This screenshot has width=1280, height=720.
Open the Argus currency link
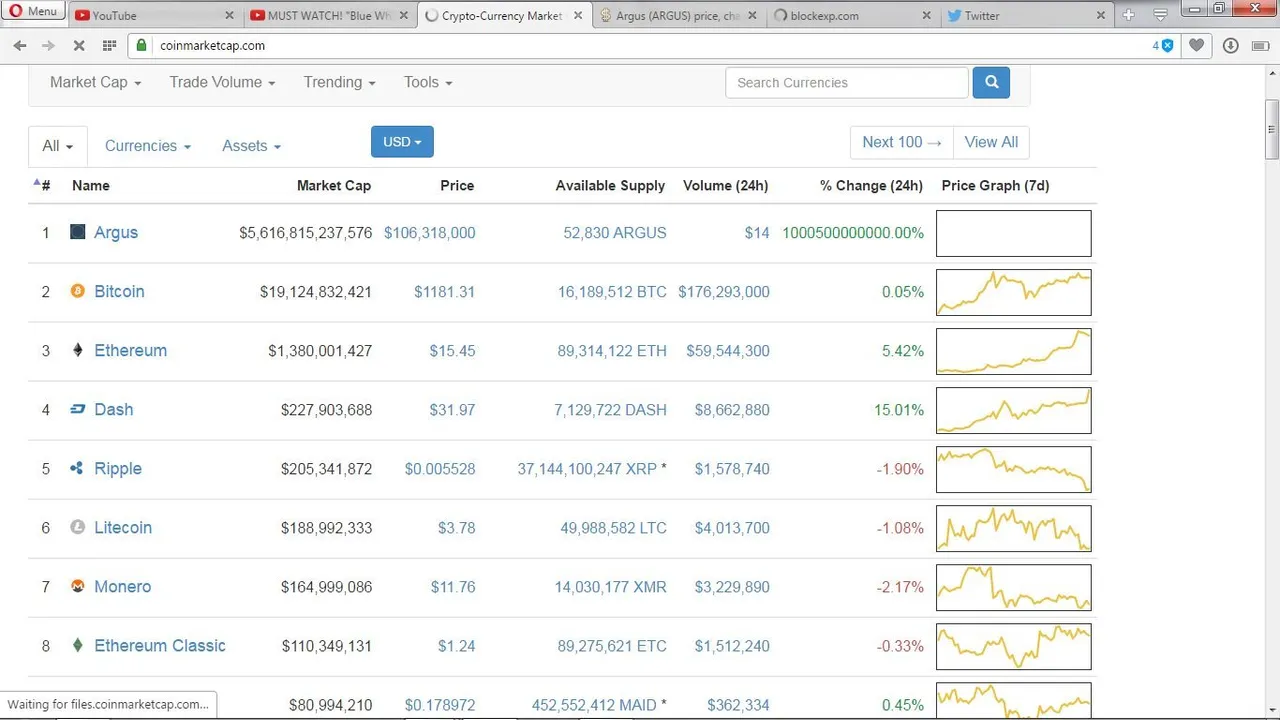(116, 232)
